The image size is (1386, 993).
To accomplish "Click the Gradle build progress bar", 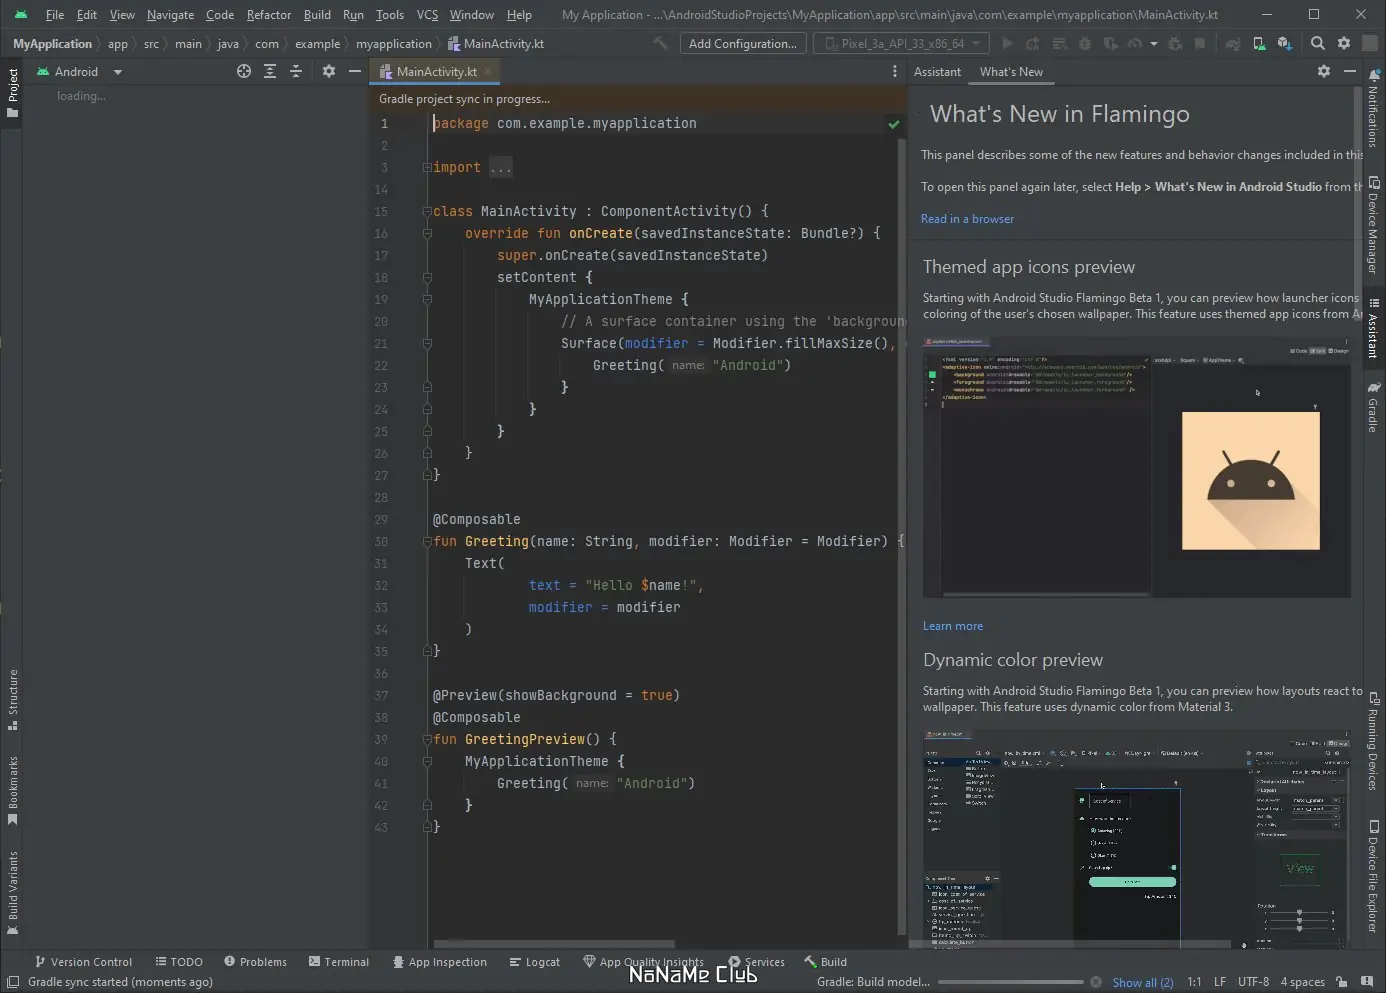I will coord(1010,982).
